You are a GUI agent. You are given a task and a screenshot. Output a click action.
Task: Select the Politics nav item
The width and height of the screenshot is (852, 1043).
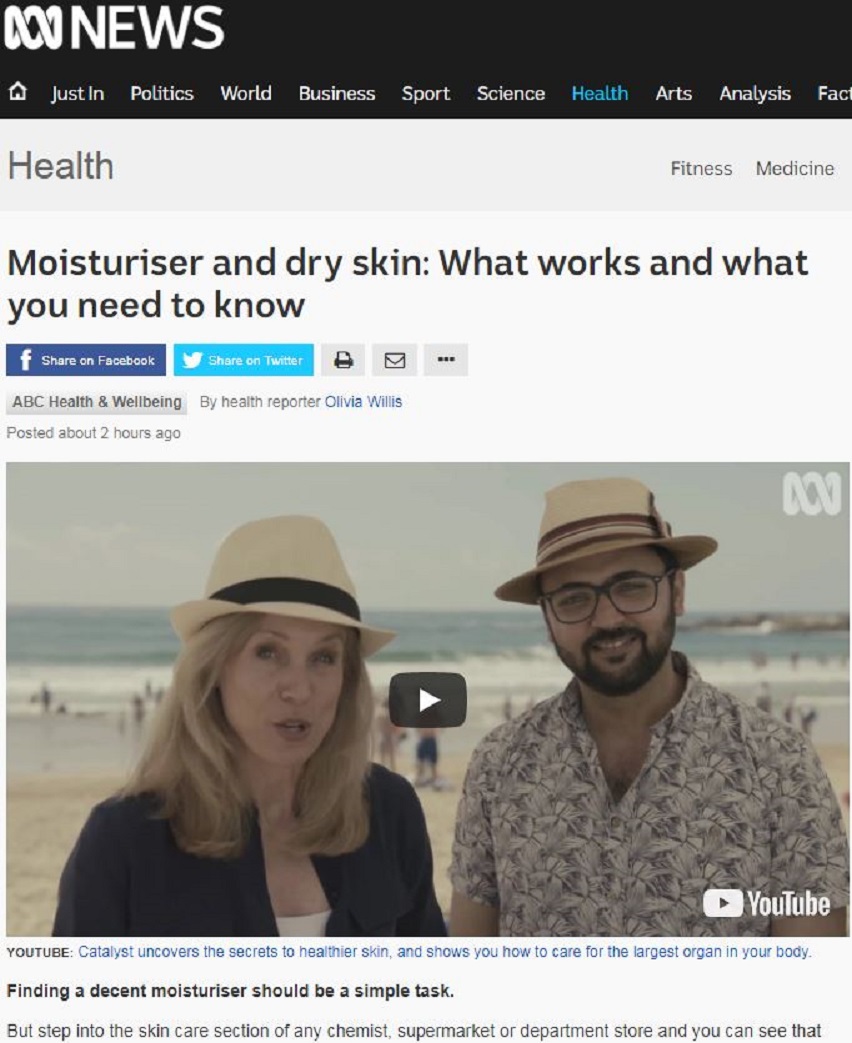coord(162,93)
